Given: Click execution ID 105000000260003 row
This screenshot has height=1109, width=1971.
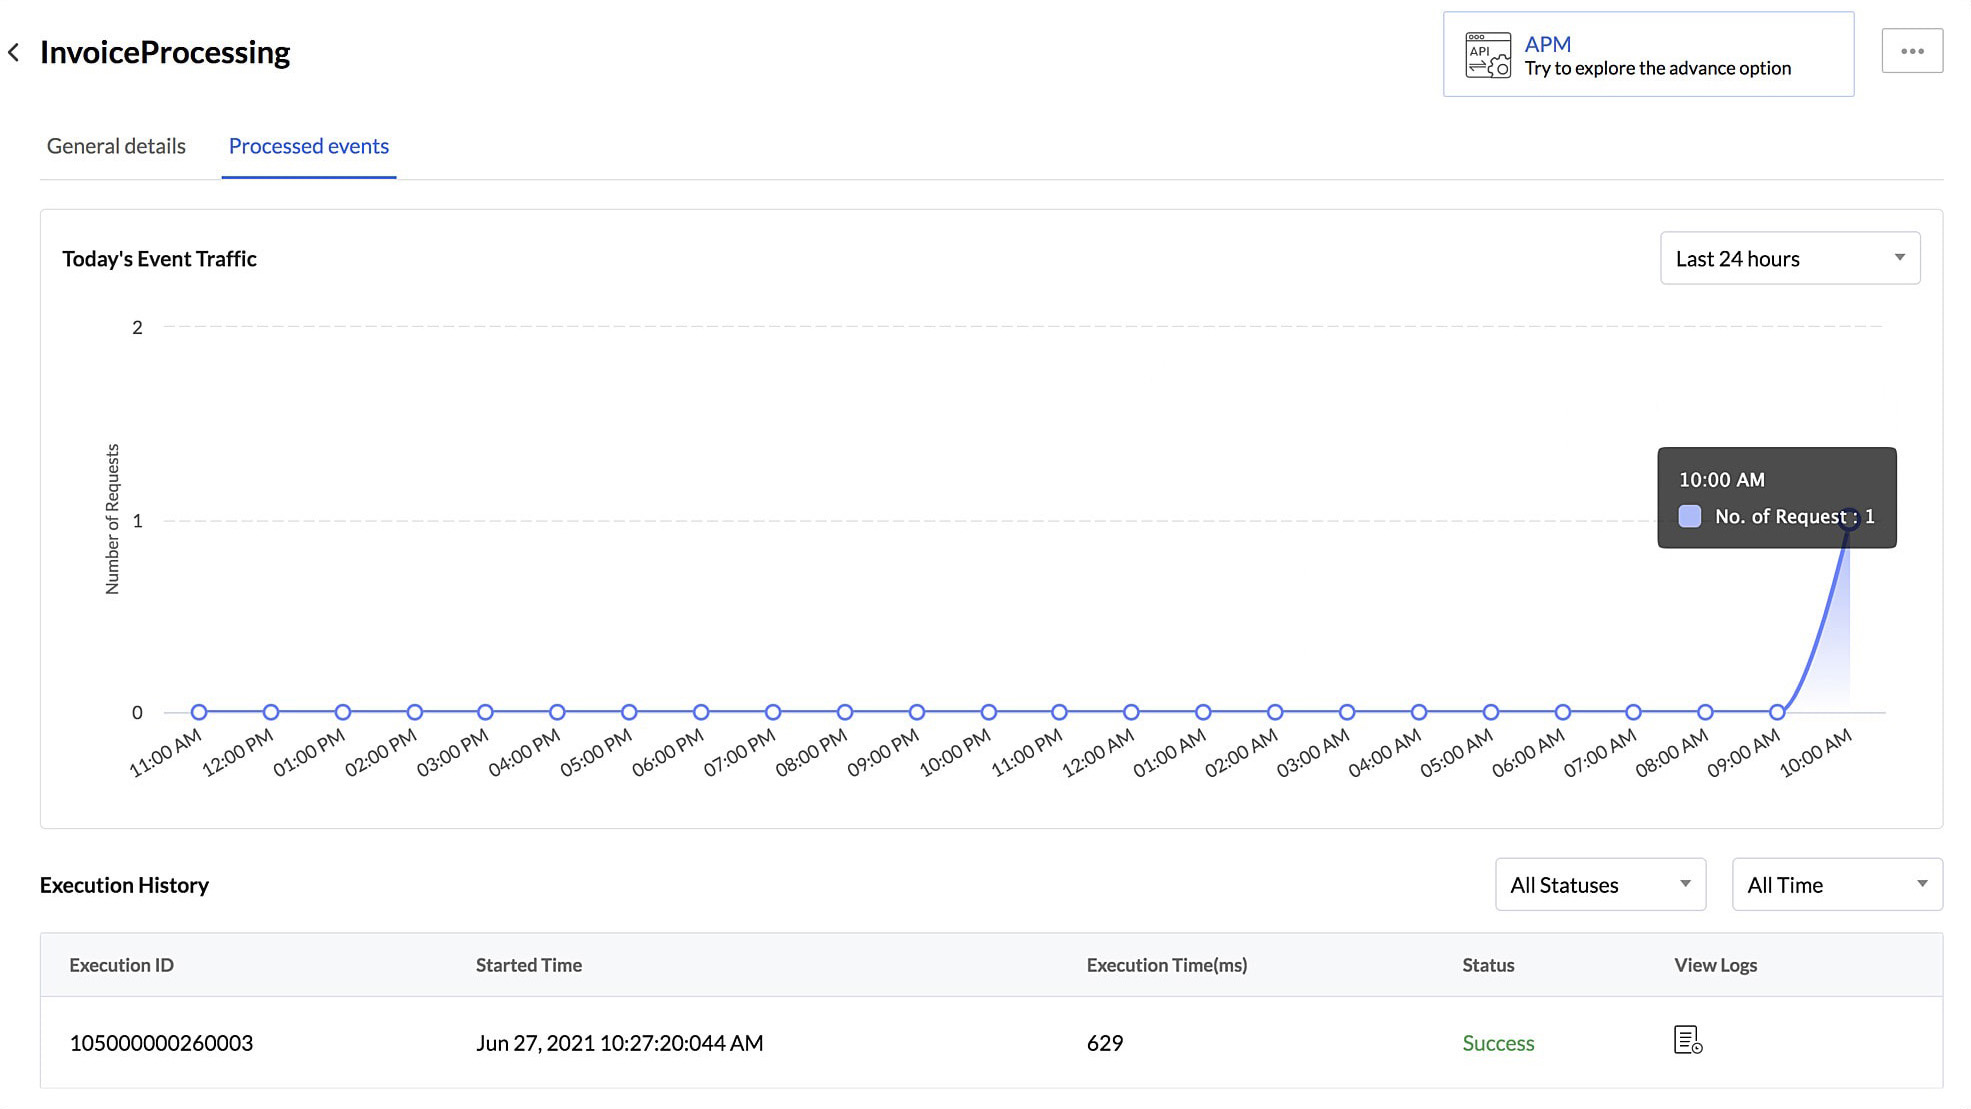Looking at the screenshot, I should (x=161, y=1043).
